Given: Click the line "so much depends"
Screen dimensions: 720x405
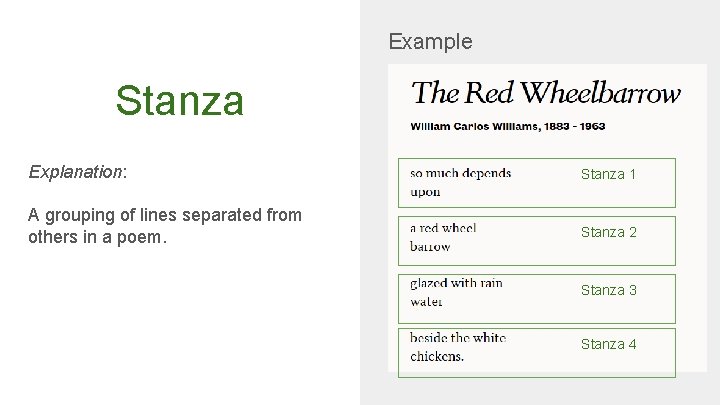Looking at the screenshot, I should tap(460, 173).
